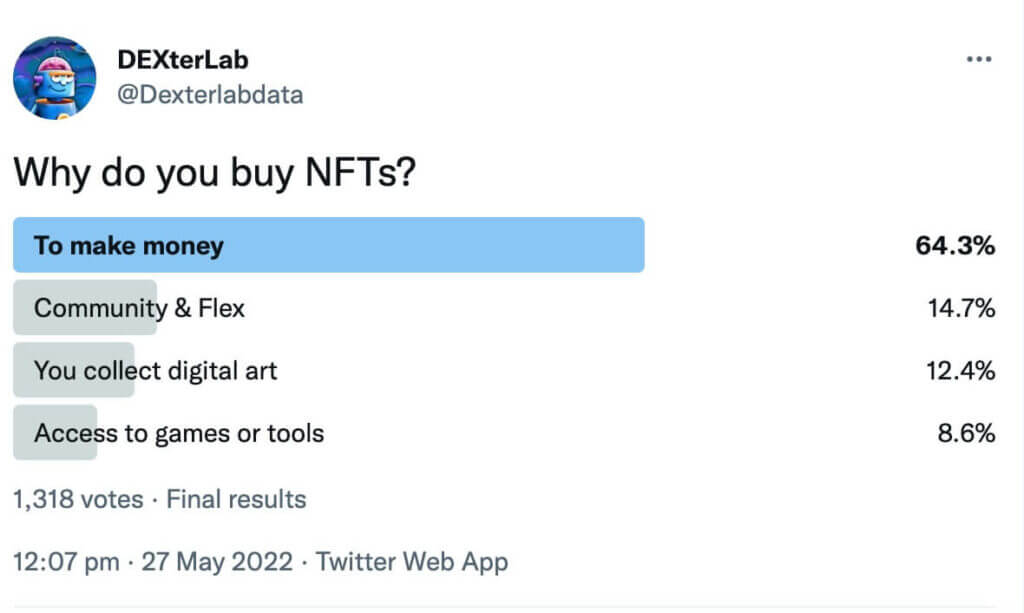Click the 64.3% result percentage

point(955,245)
